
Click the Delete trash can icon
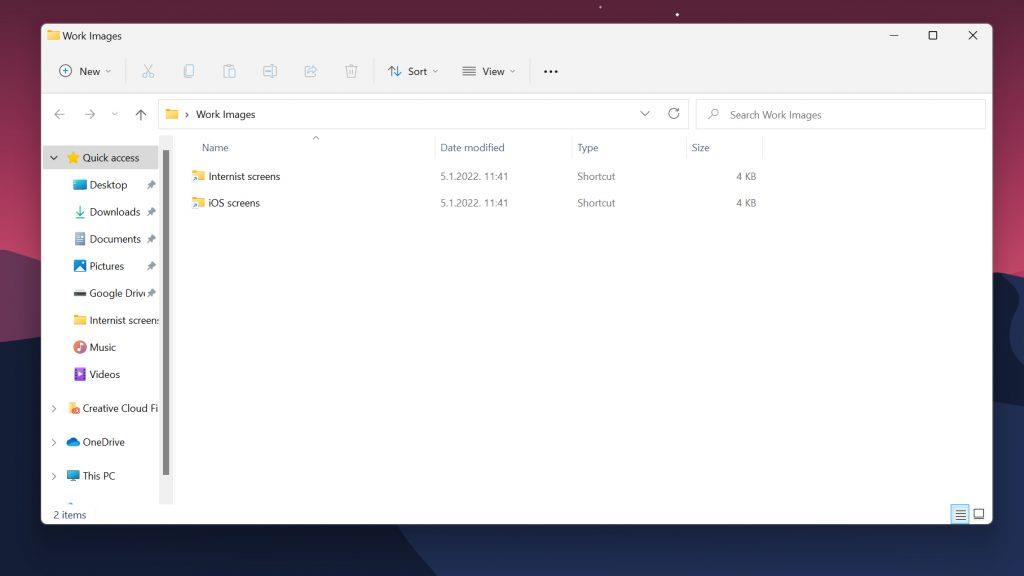coord(351,71)
